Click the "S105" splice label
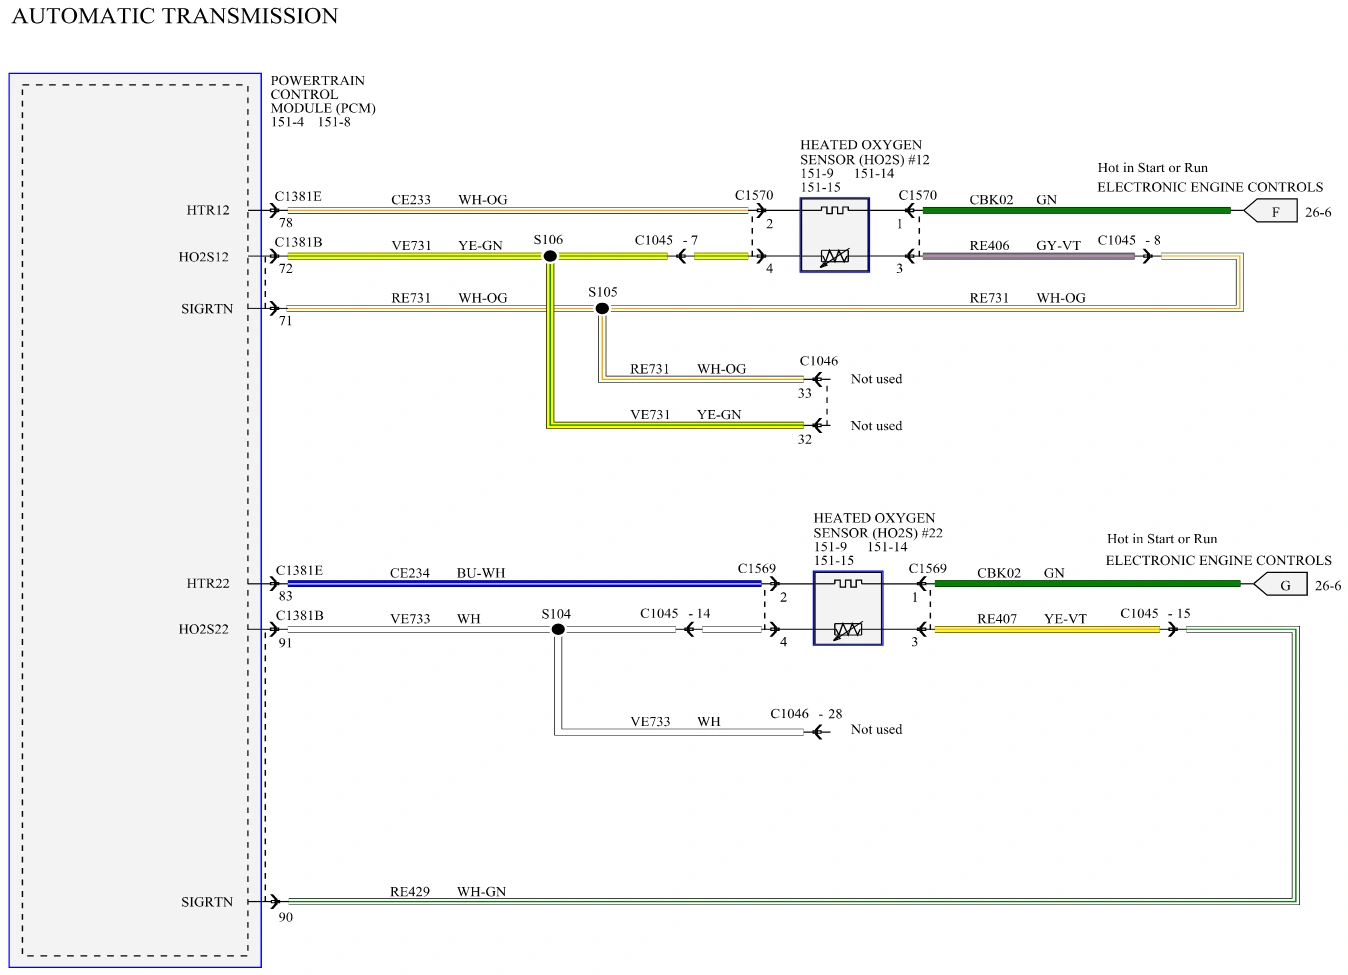 click(603, 292)
